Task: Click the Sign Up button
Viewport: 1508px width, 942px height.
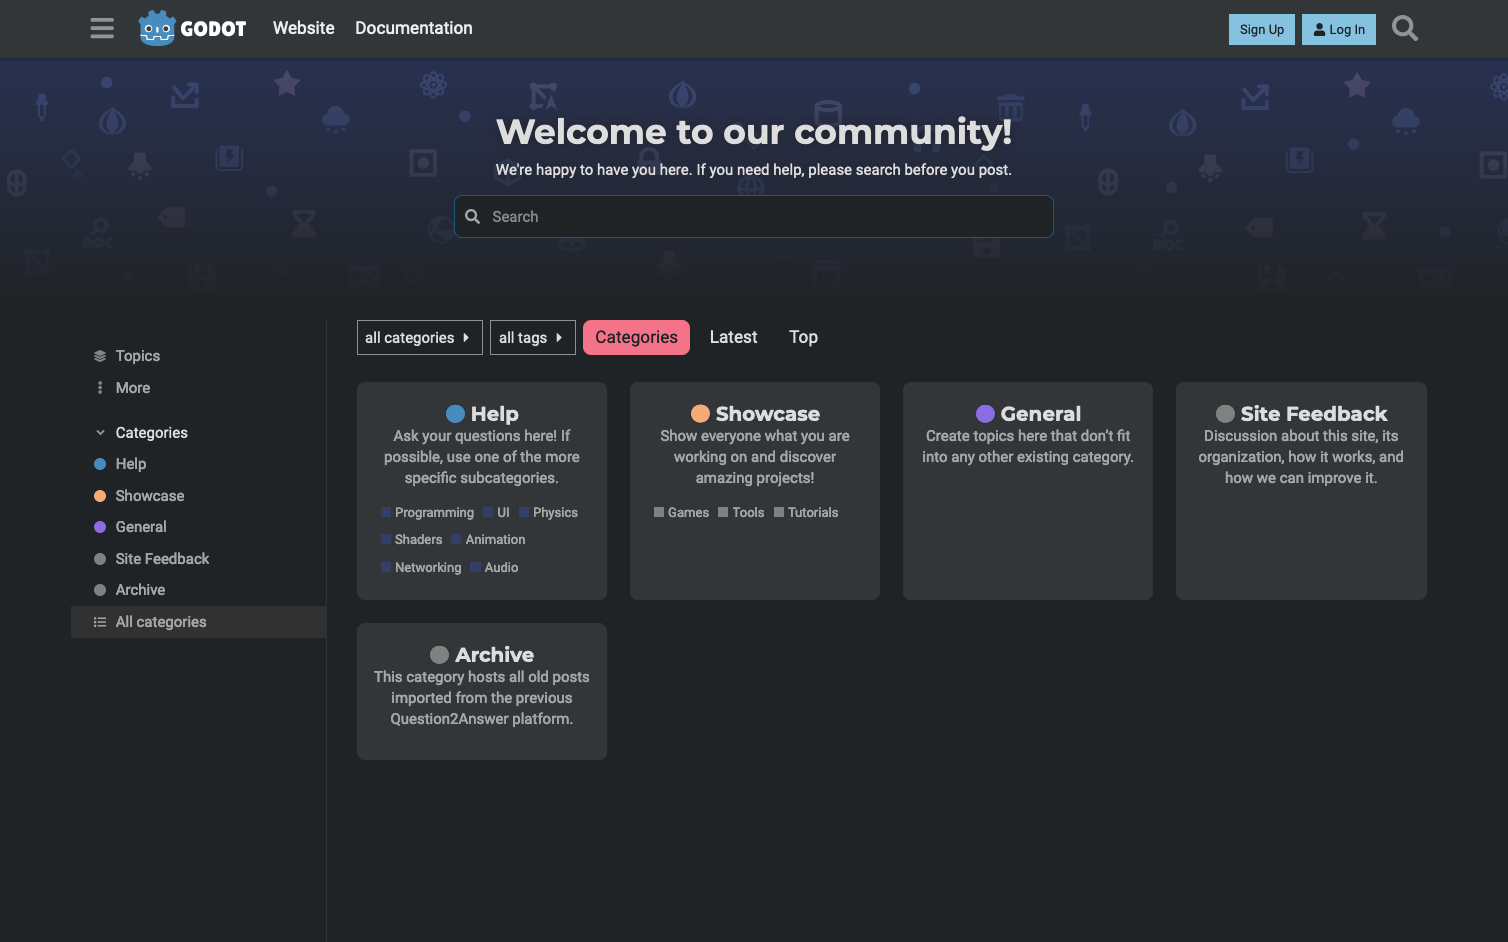Action: (x=1261, y=29)
